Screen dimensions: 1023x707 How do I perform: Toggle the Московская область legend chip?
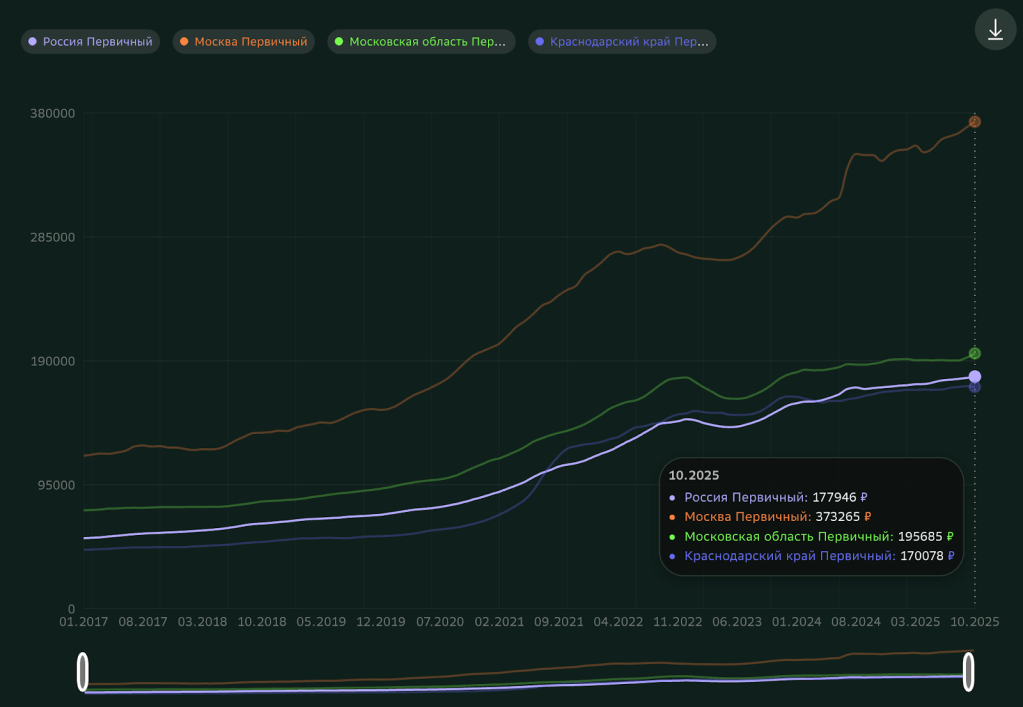pyautogui.click(x=421, y=42)
